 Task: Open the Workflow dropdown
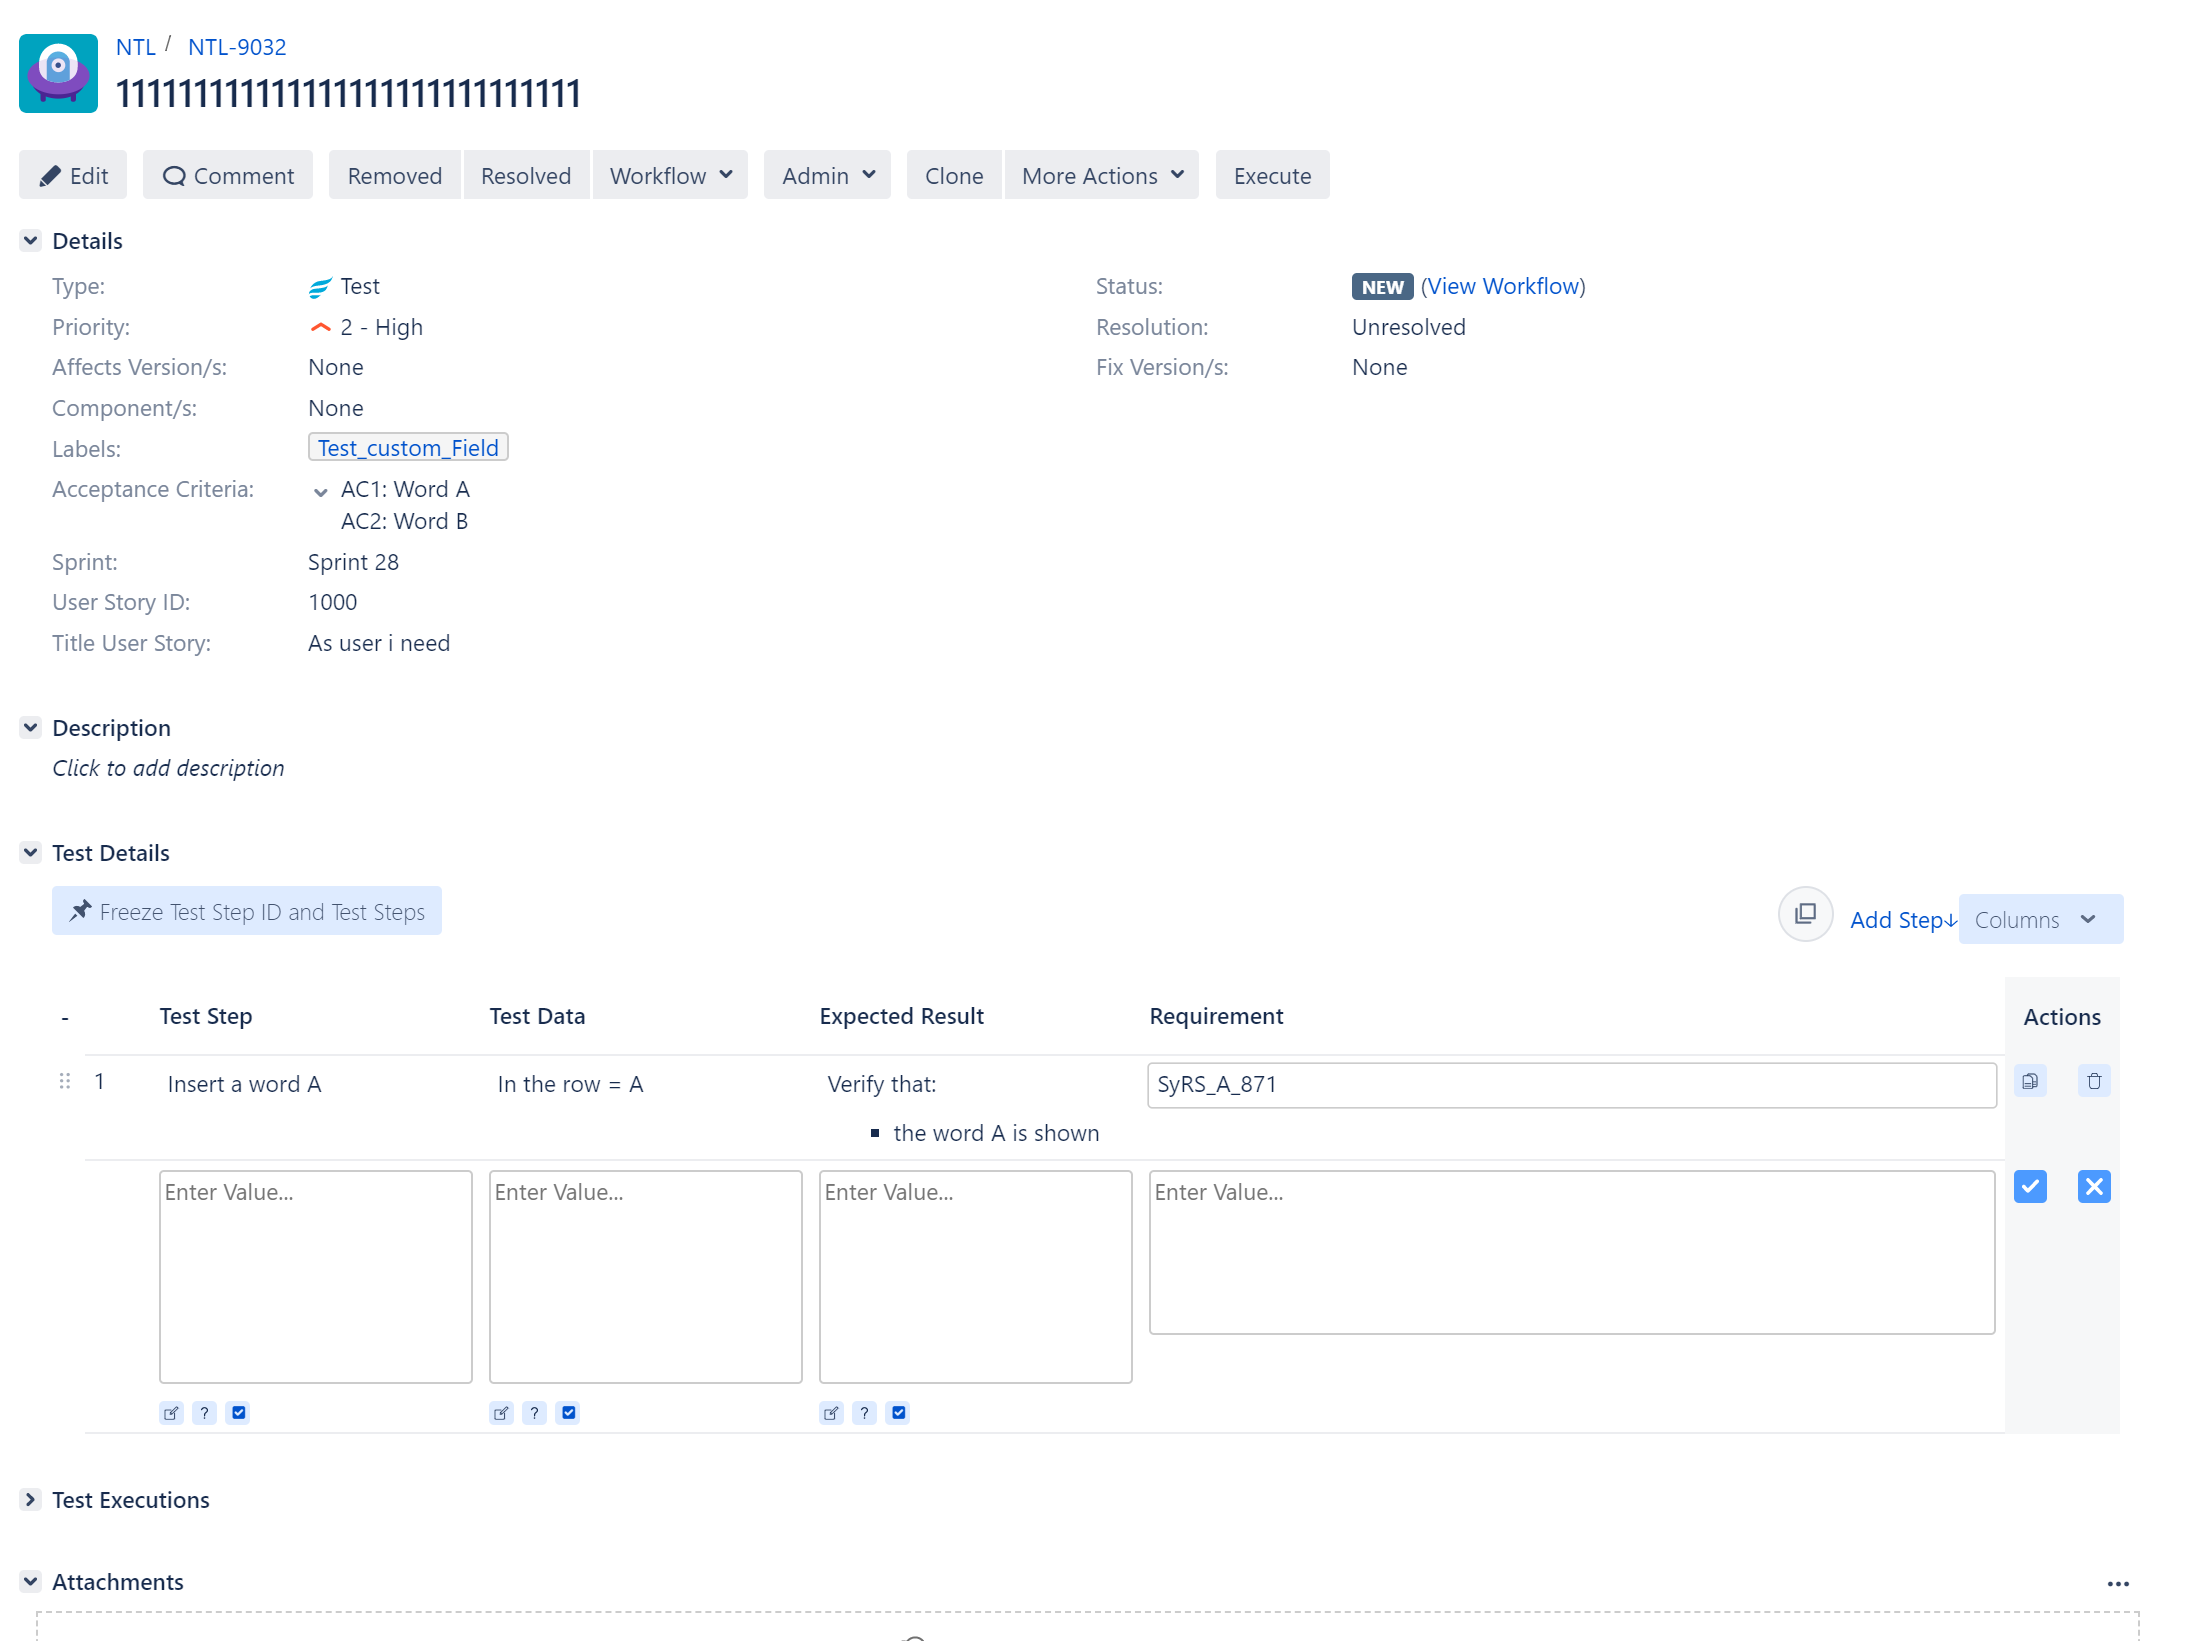click(x=670, y=176)
